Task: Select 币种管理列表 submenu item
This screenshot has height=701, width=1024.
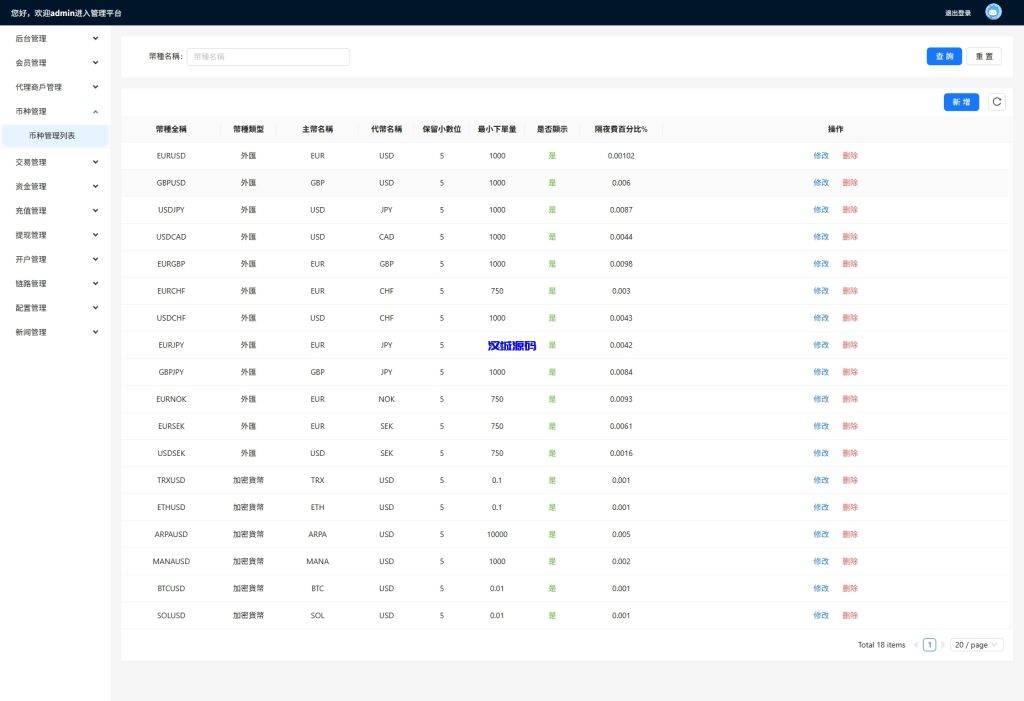Action: point(52,136)
